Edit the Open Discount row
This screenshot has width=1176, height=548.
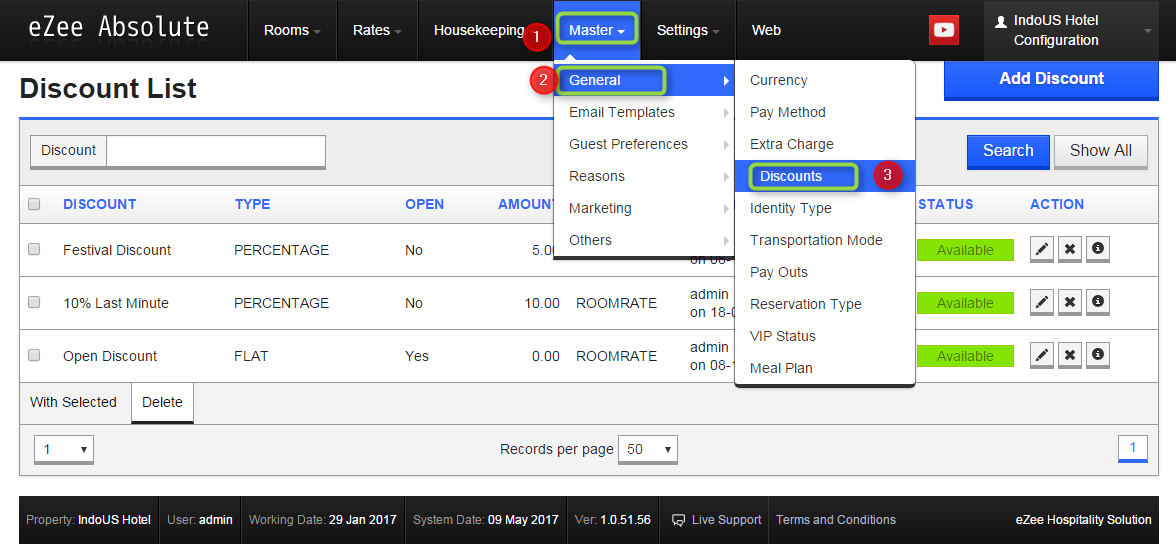pyautogui.click(x=1042, y=355)
